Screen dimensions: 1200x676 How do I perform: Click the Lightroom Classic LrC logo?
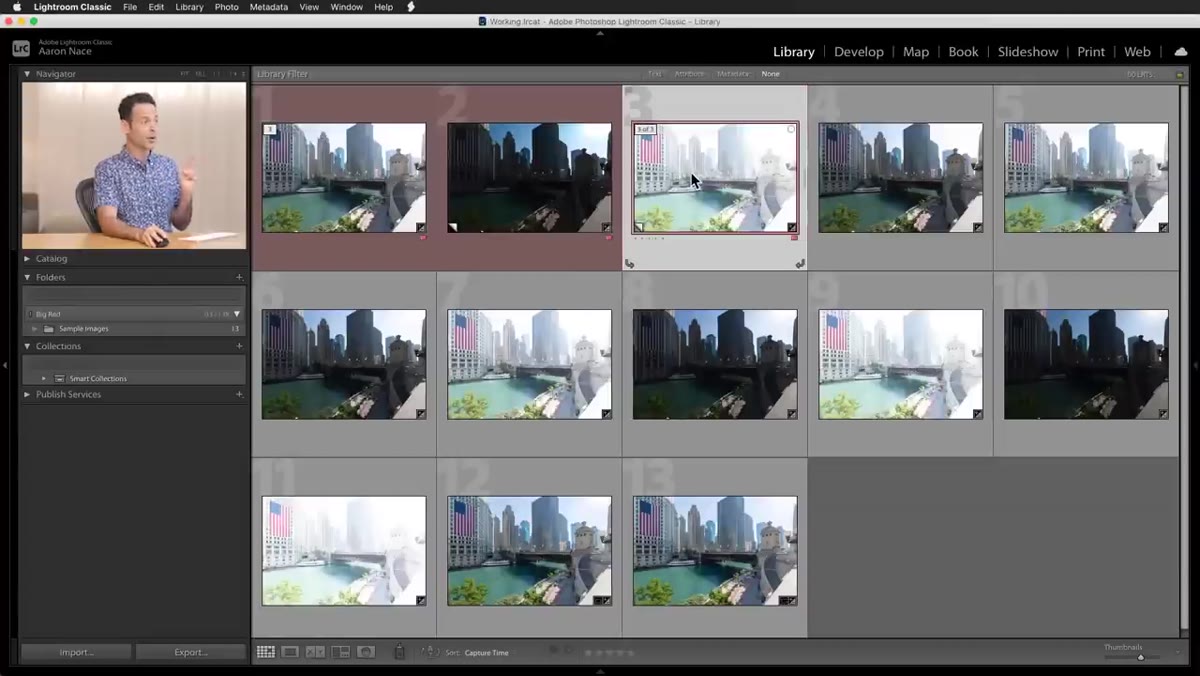(x=21, y=48)
